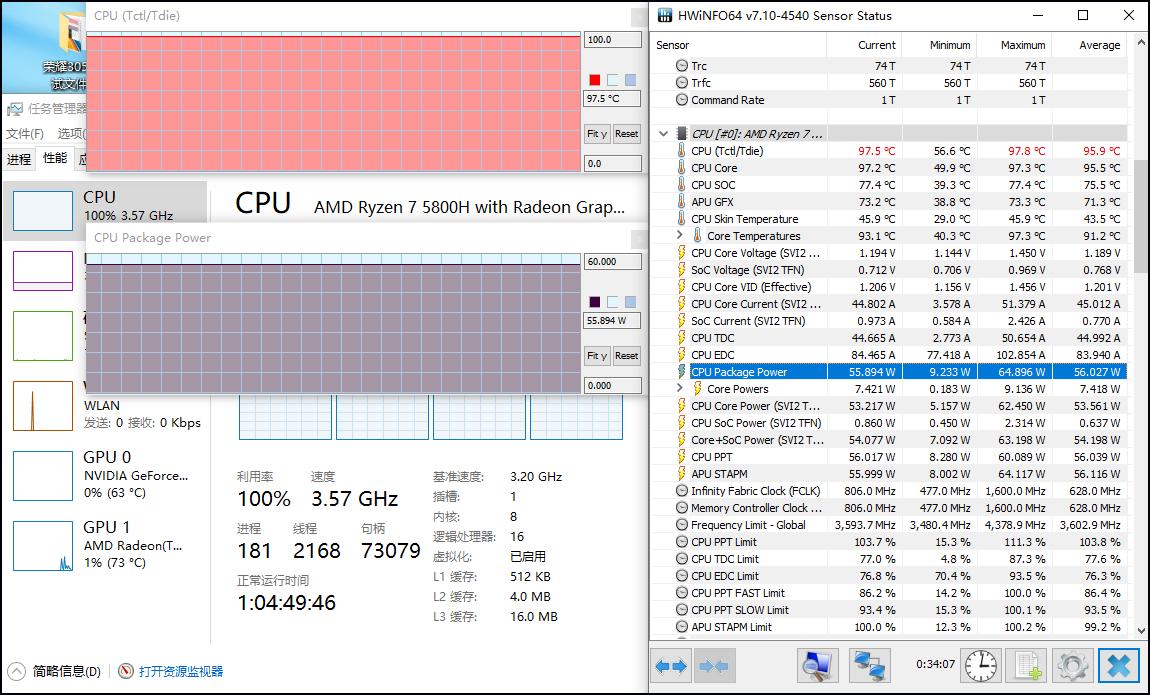Pick the red swatch in CPU (Tctl/Tdie) graph
This screenshot has height=695, width=1150.
[x=595, y=80]
